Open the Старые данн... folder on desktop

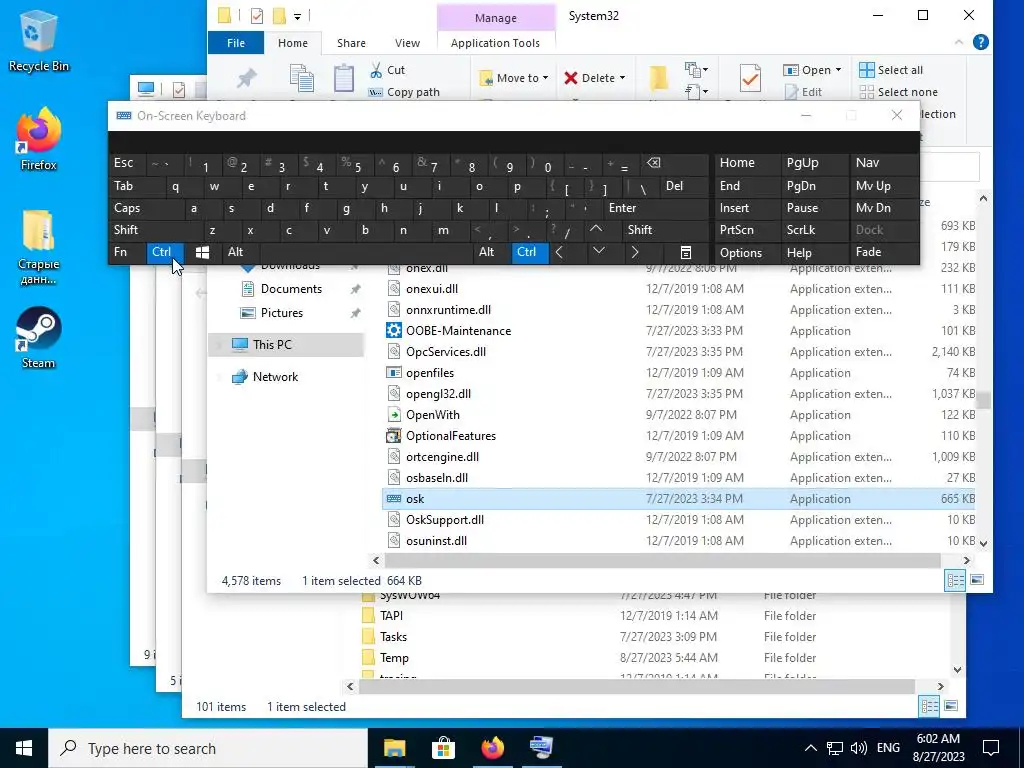[x=39, y=248]
